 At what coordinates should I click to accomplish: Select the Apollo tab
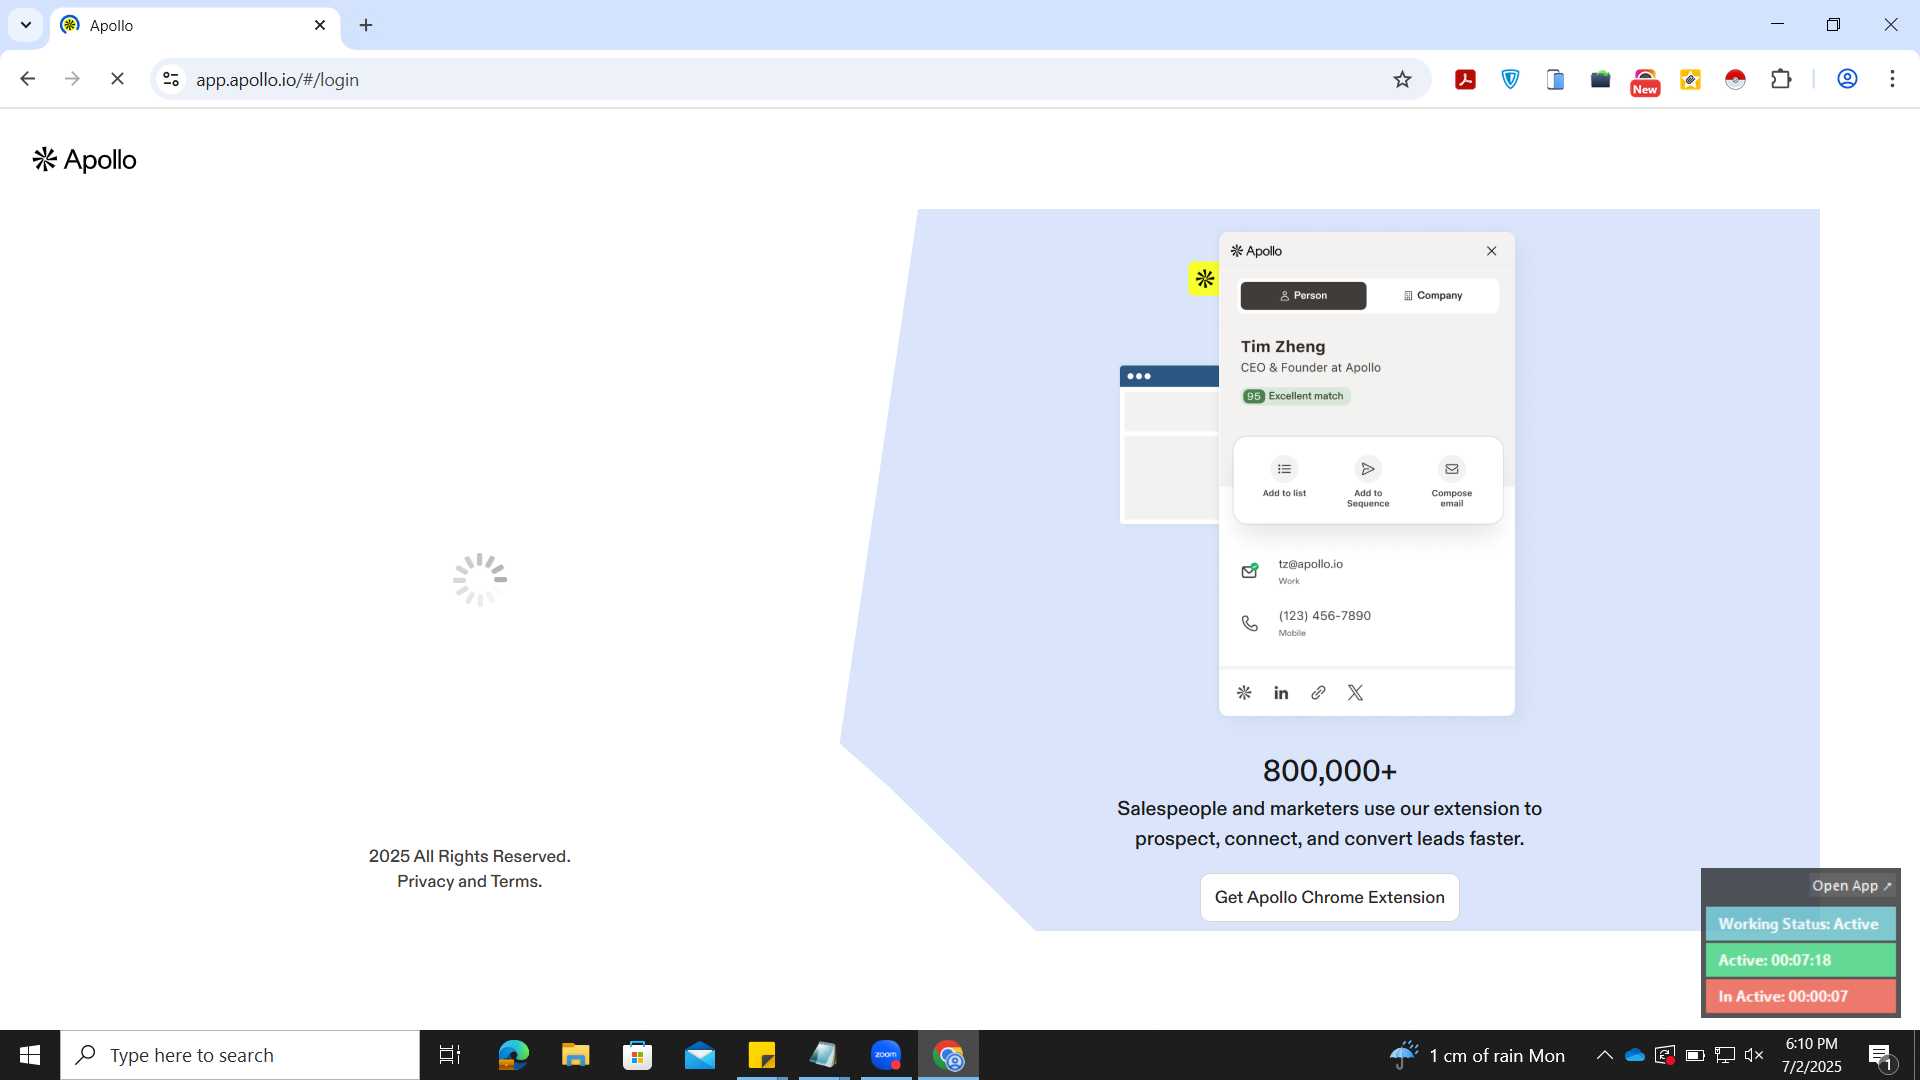195,25
